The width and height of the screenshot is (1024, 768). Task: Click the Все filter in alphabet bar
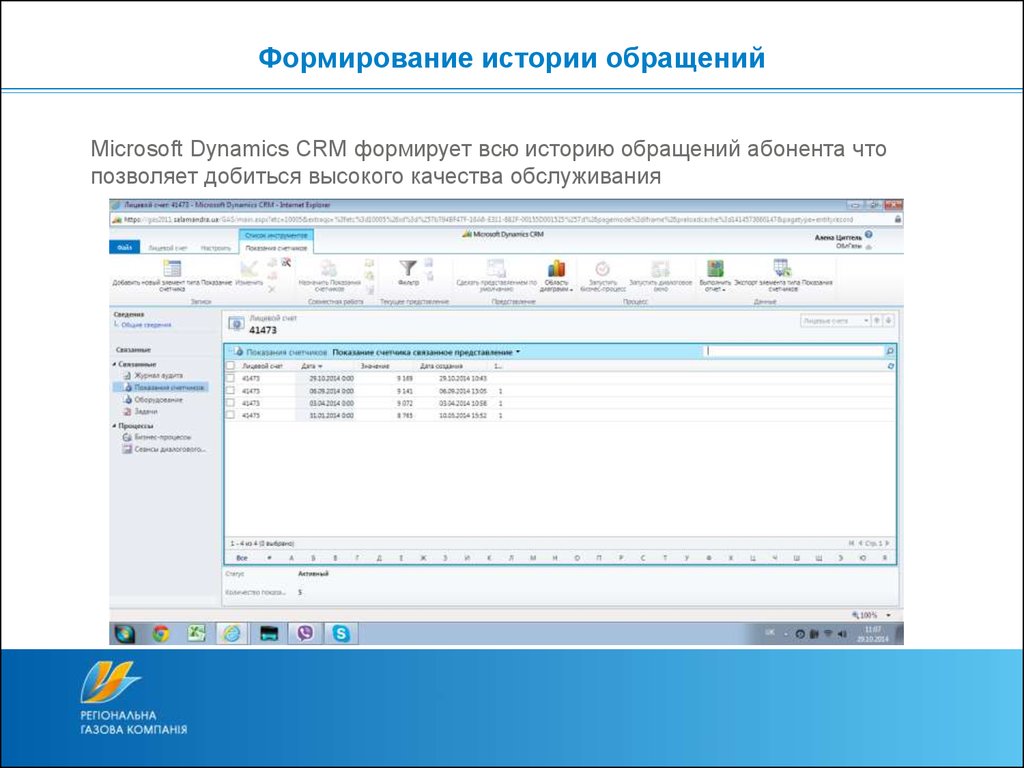[x=242, y=558]
